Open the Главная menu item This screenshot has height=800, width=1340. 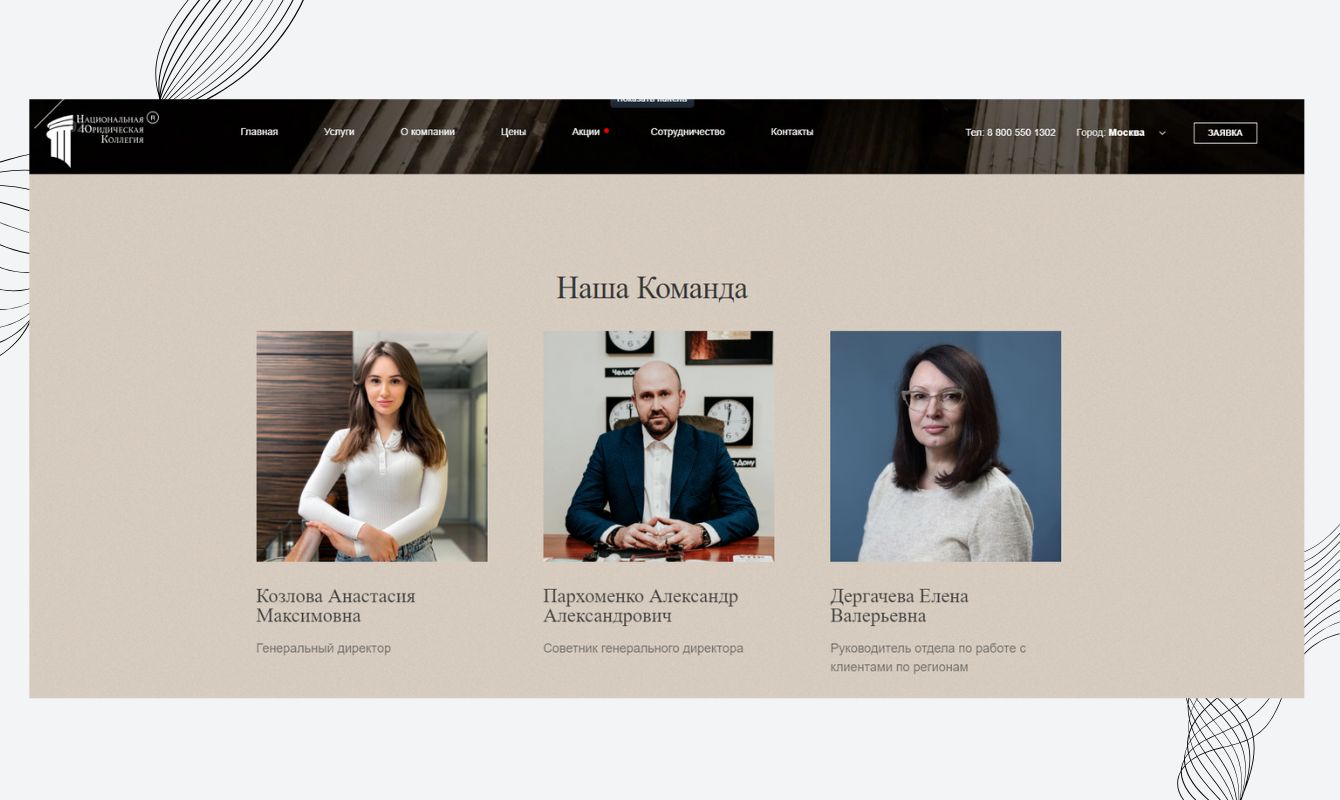click(259, 132)
